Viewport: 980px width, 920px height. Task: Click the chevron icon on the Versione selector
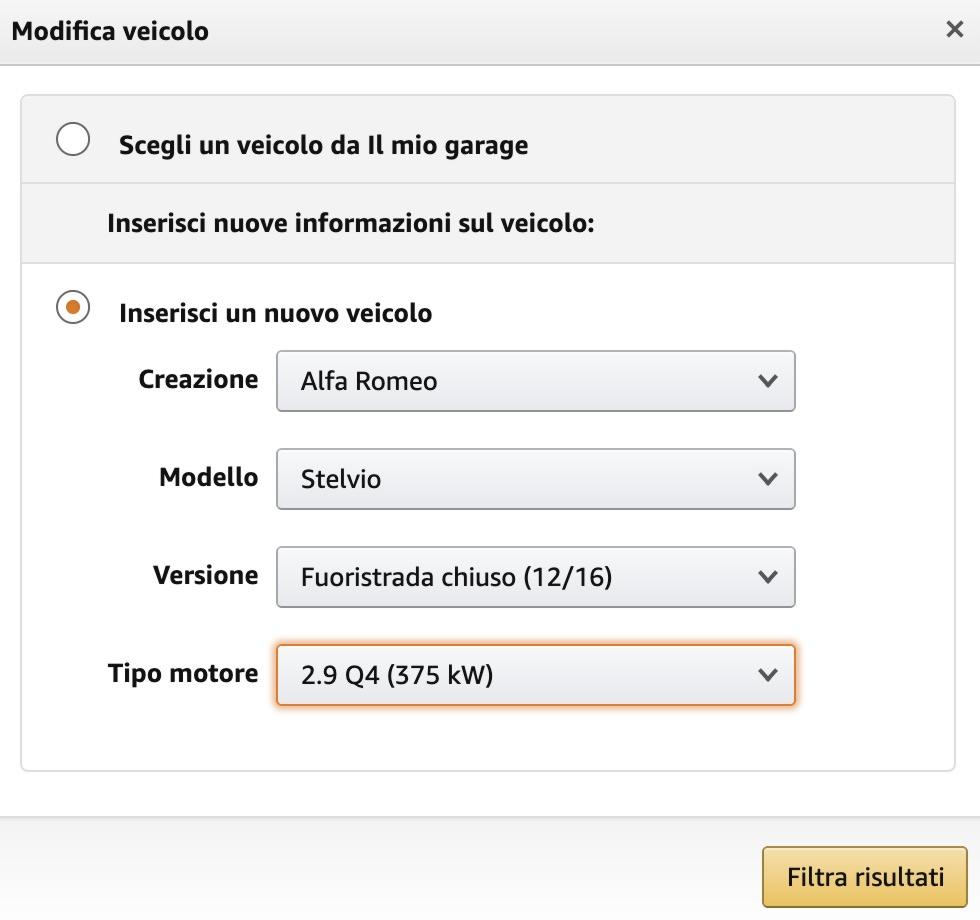click(767, 577)
